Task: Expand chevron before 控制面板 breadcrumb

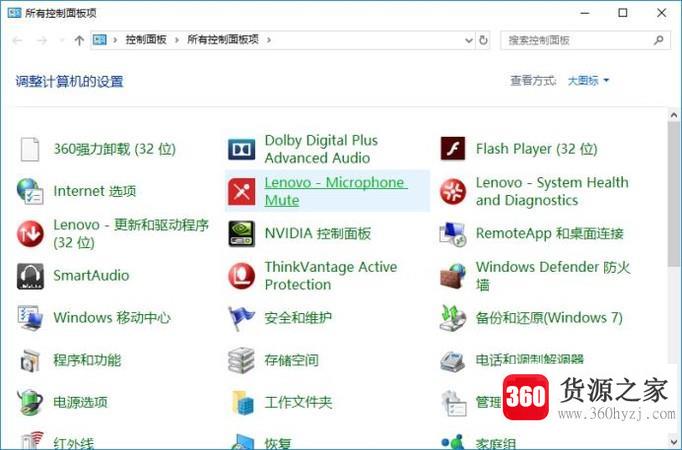Action: 115,40
